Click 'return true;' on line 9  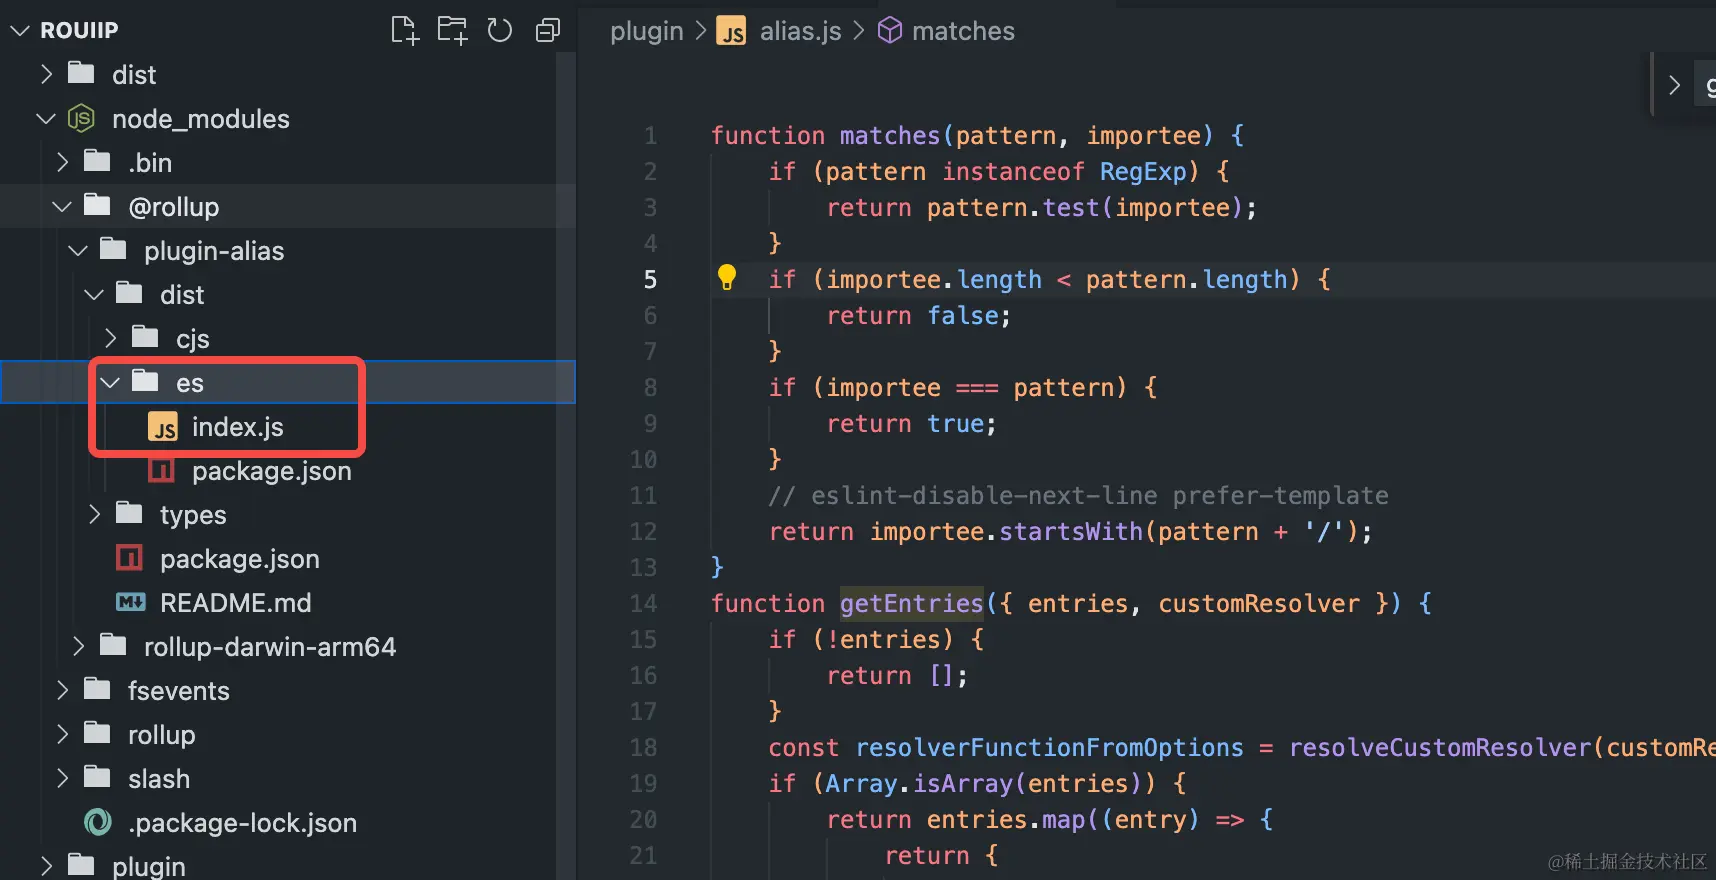pos(912,423)
